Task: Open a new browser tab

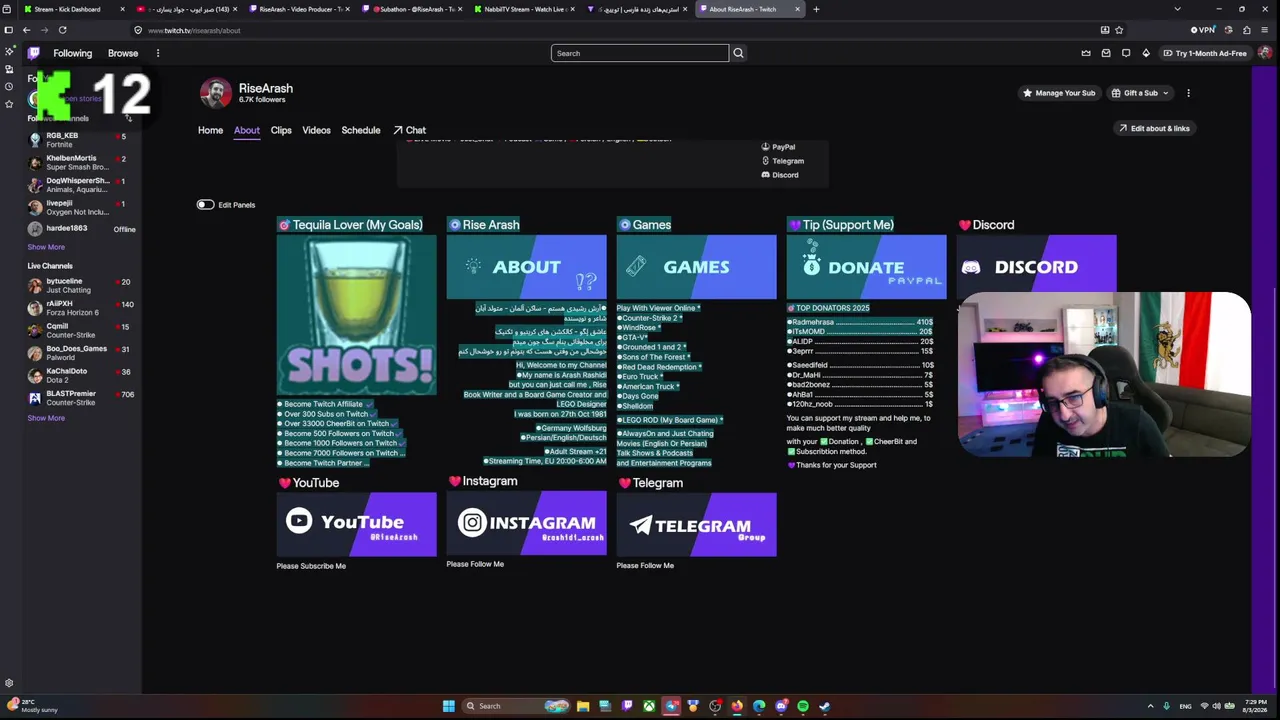Action: (x=816, y=9)
